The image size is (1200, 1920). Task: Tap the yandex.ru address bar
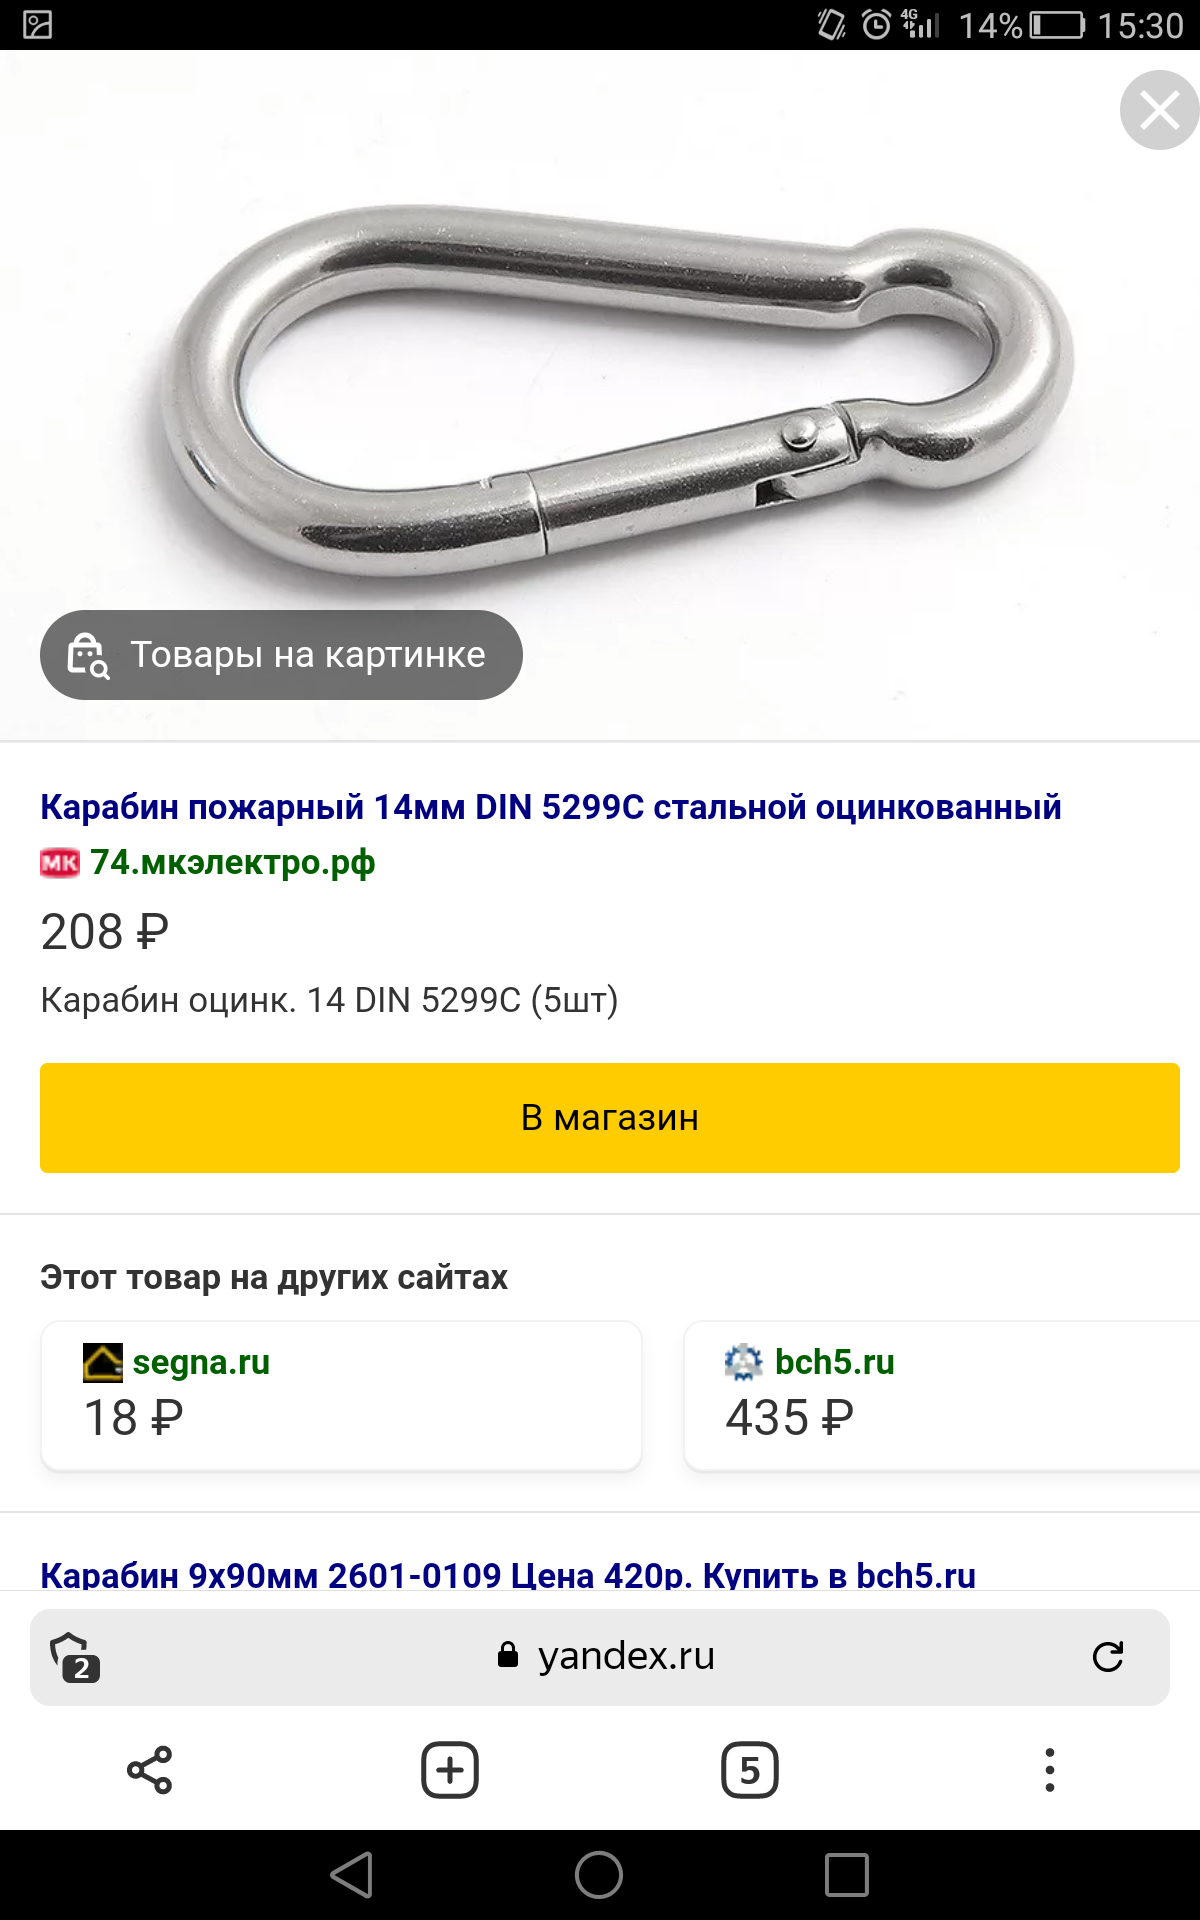[610, 1657]
